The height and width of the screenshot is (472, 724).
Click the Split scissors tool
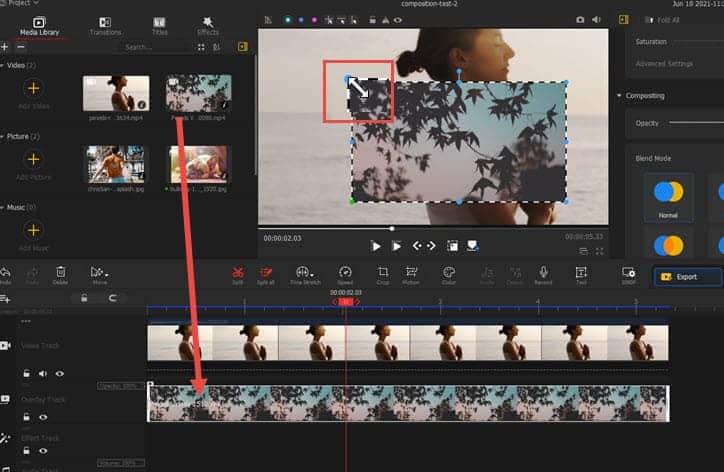(238, 274)
